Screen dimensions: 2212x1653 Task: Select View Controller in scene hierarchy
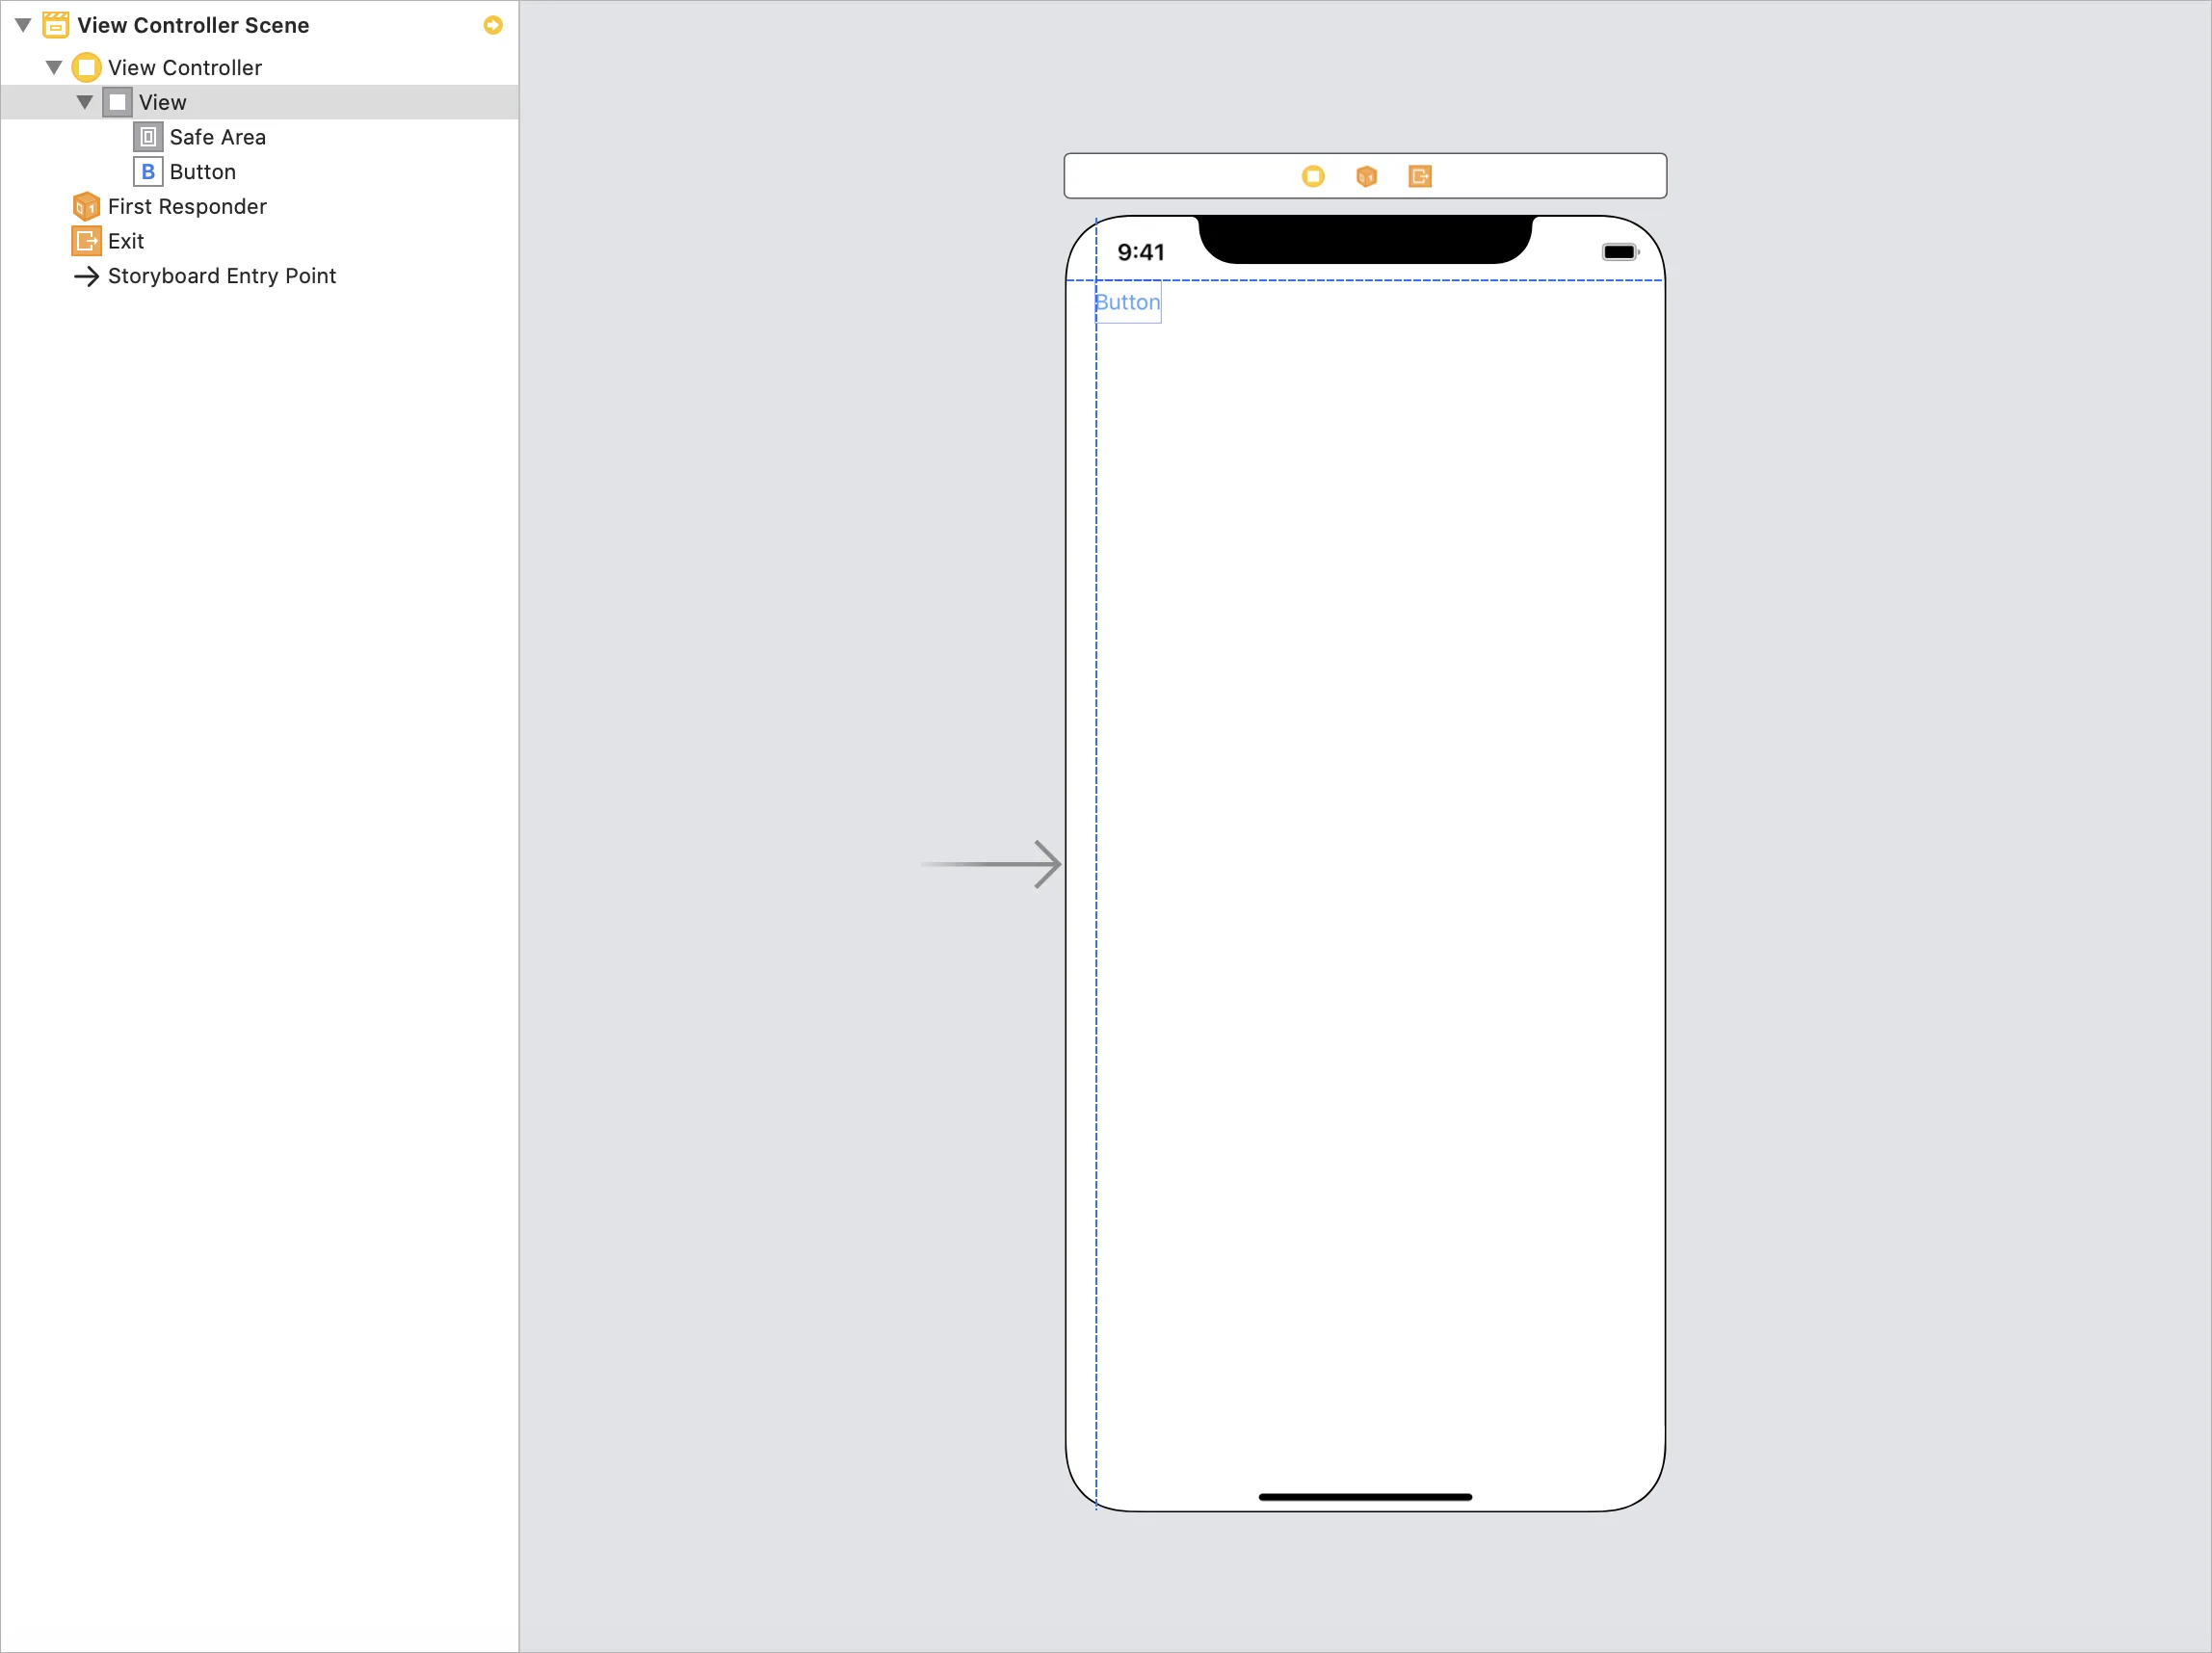(182, 66)
